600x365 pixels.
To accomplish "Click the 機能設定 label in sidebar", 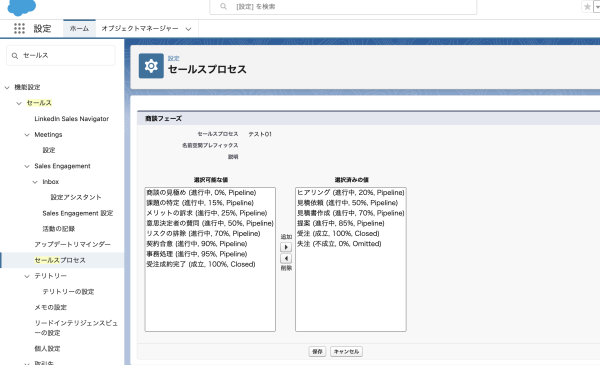I will pos(27,88).
